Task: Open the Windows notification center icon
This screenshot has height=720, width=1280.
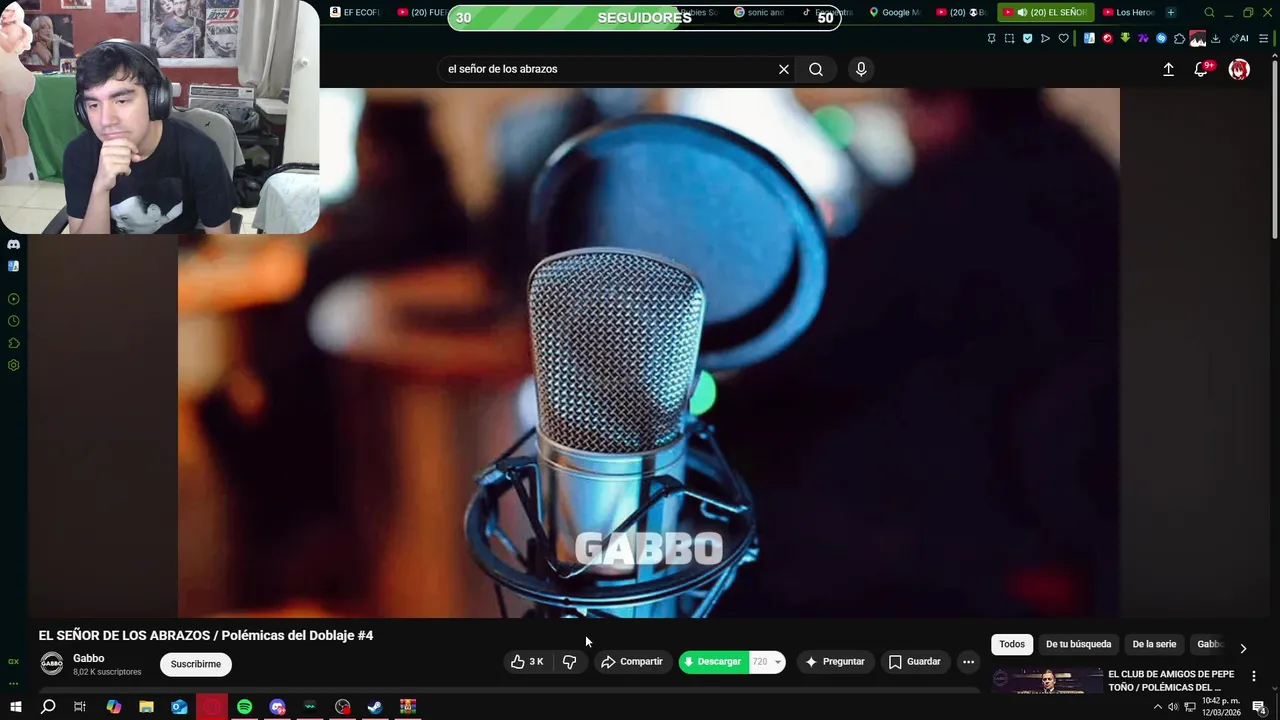Action: coord(1260,707)
